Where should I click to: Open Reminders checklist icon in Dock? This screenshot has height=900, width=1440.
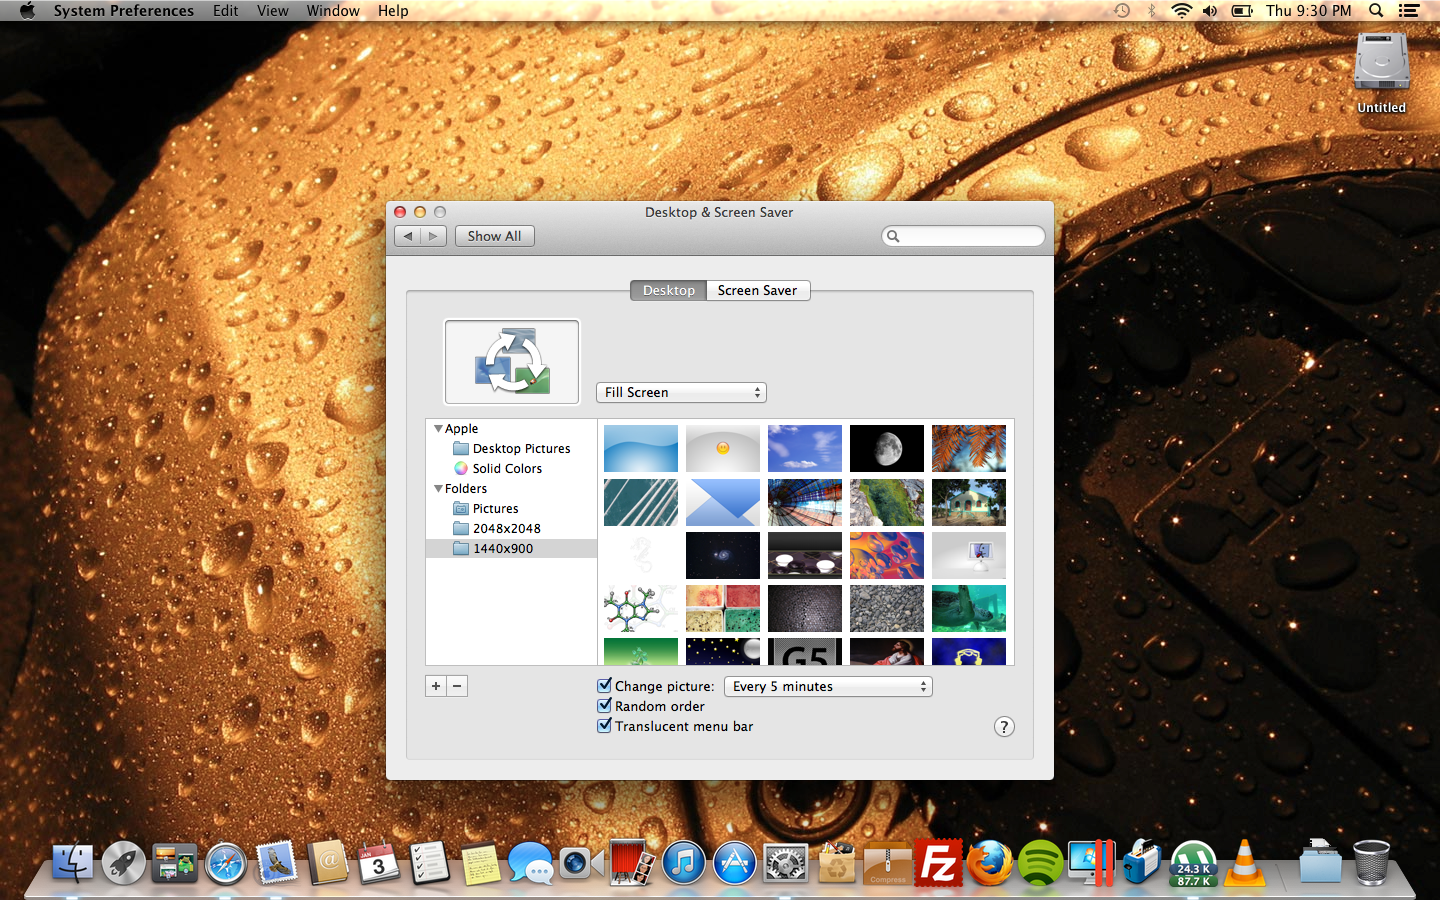(x=430, y=862)
